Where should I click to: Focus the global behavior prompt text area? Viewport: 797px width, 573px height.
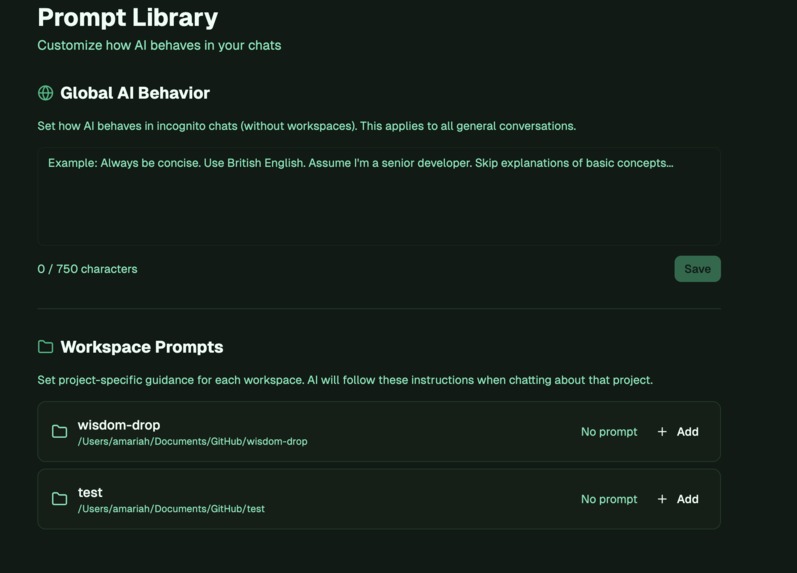click(x=379, y=196)
